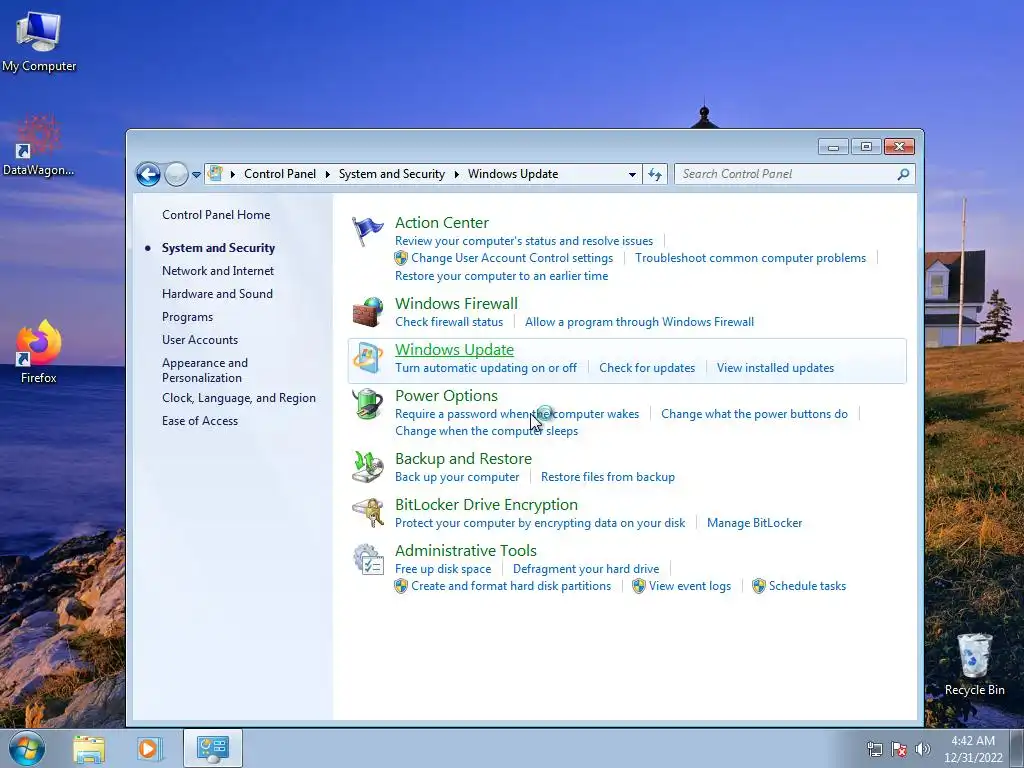The height and width of the screenshot is (768, 1024).
Task: Expand the recent pages dropdown arrow
Action: point(196,174)
